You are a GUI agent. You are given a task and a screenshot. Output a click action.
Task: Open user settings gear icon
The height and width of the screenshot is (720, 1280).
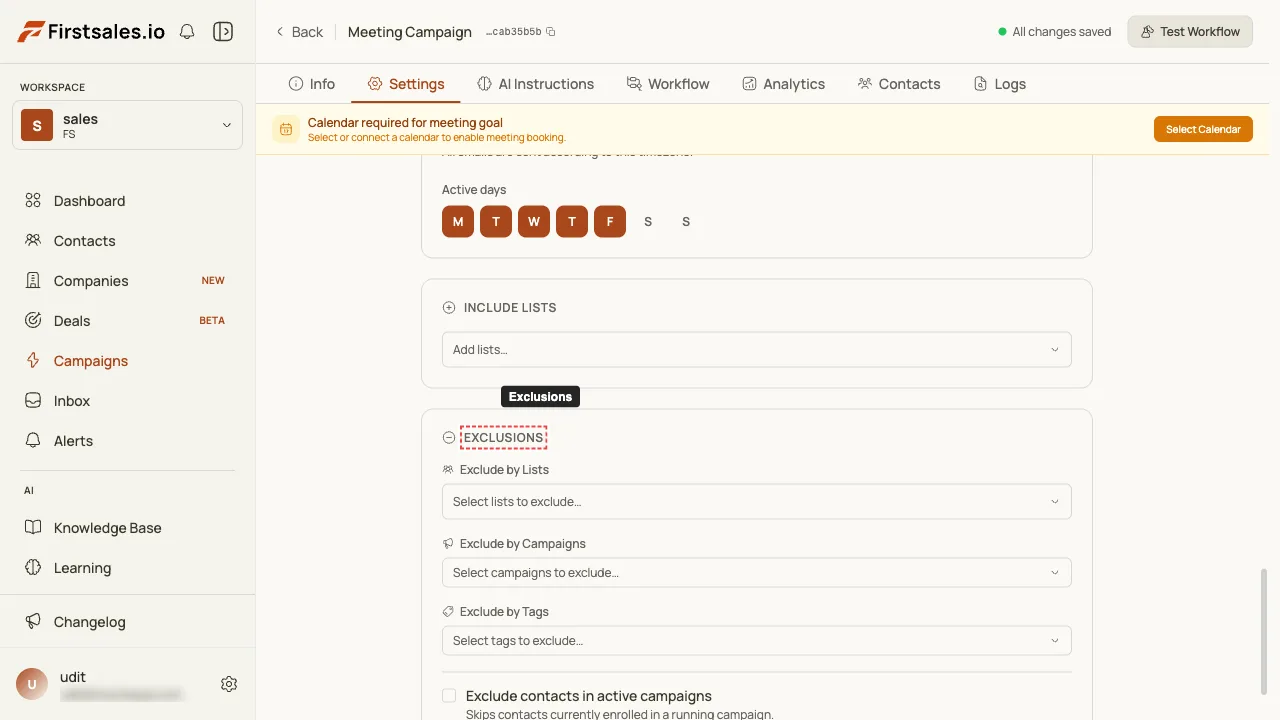(229, 684)
